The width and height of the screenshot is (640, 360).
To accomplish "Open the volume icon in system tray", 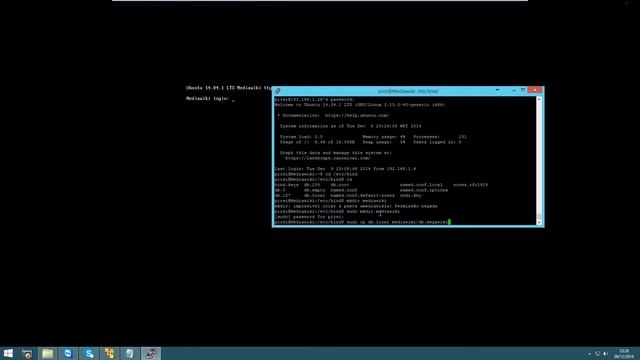I will (x=605, y=354).
